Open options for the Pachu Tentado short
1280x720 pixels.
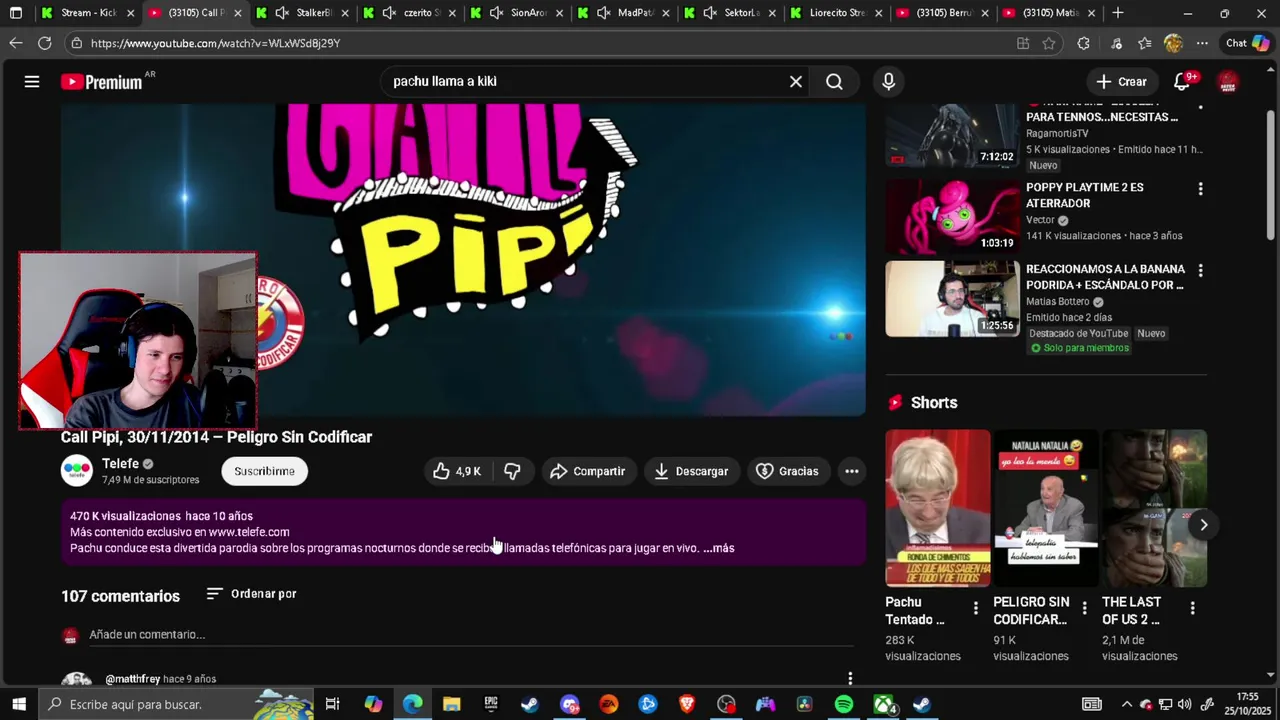pos(976,608)
